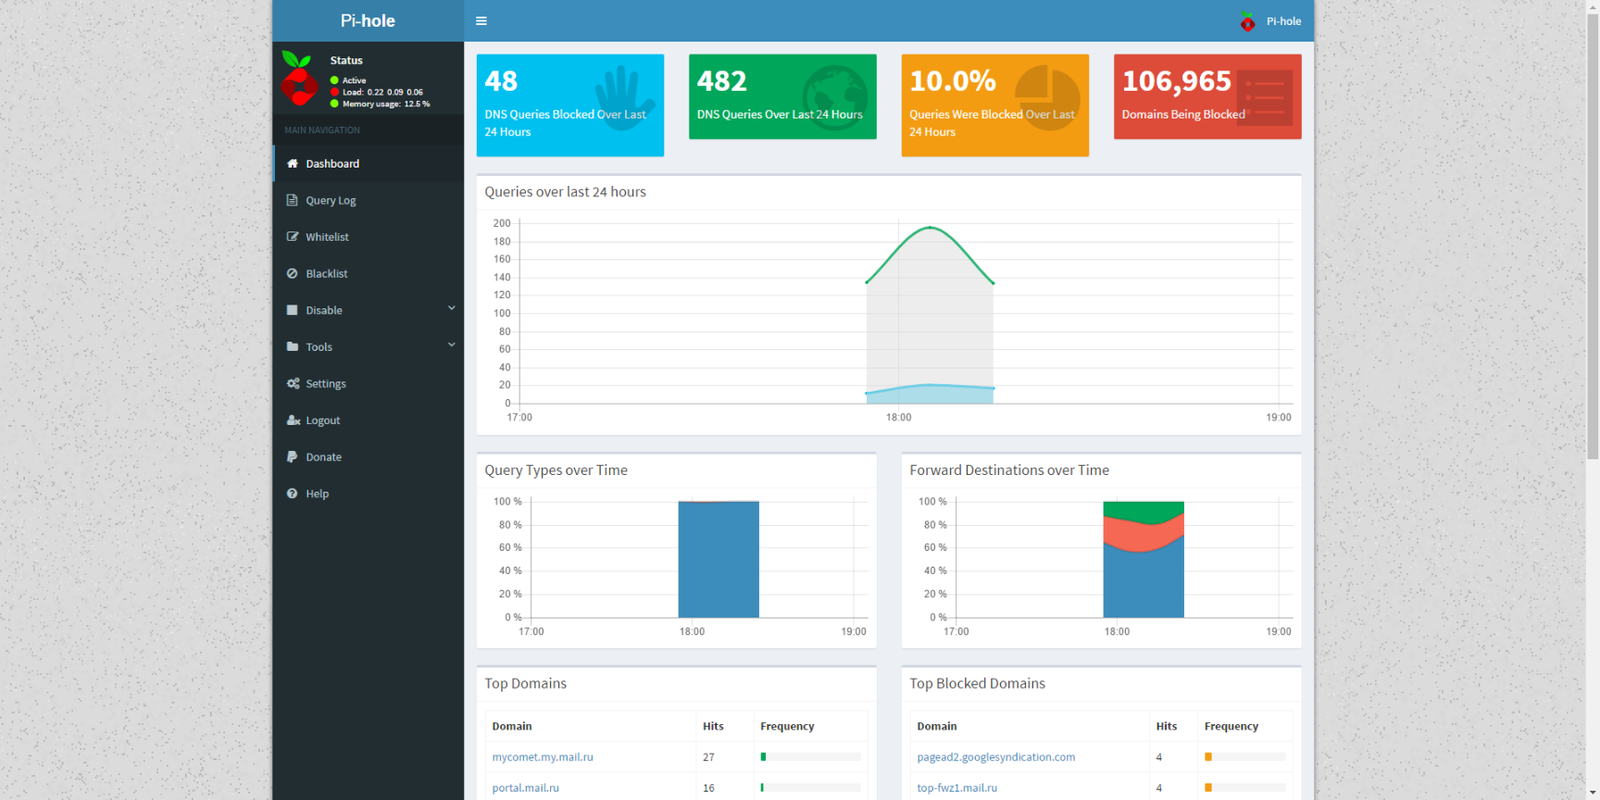
Task: Click the 106,965 Domains Being Blocked card
Action: click(x=1208, y=96)
